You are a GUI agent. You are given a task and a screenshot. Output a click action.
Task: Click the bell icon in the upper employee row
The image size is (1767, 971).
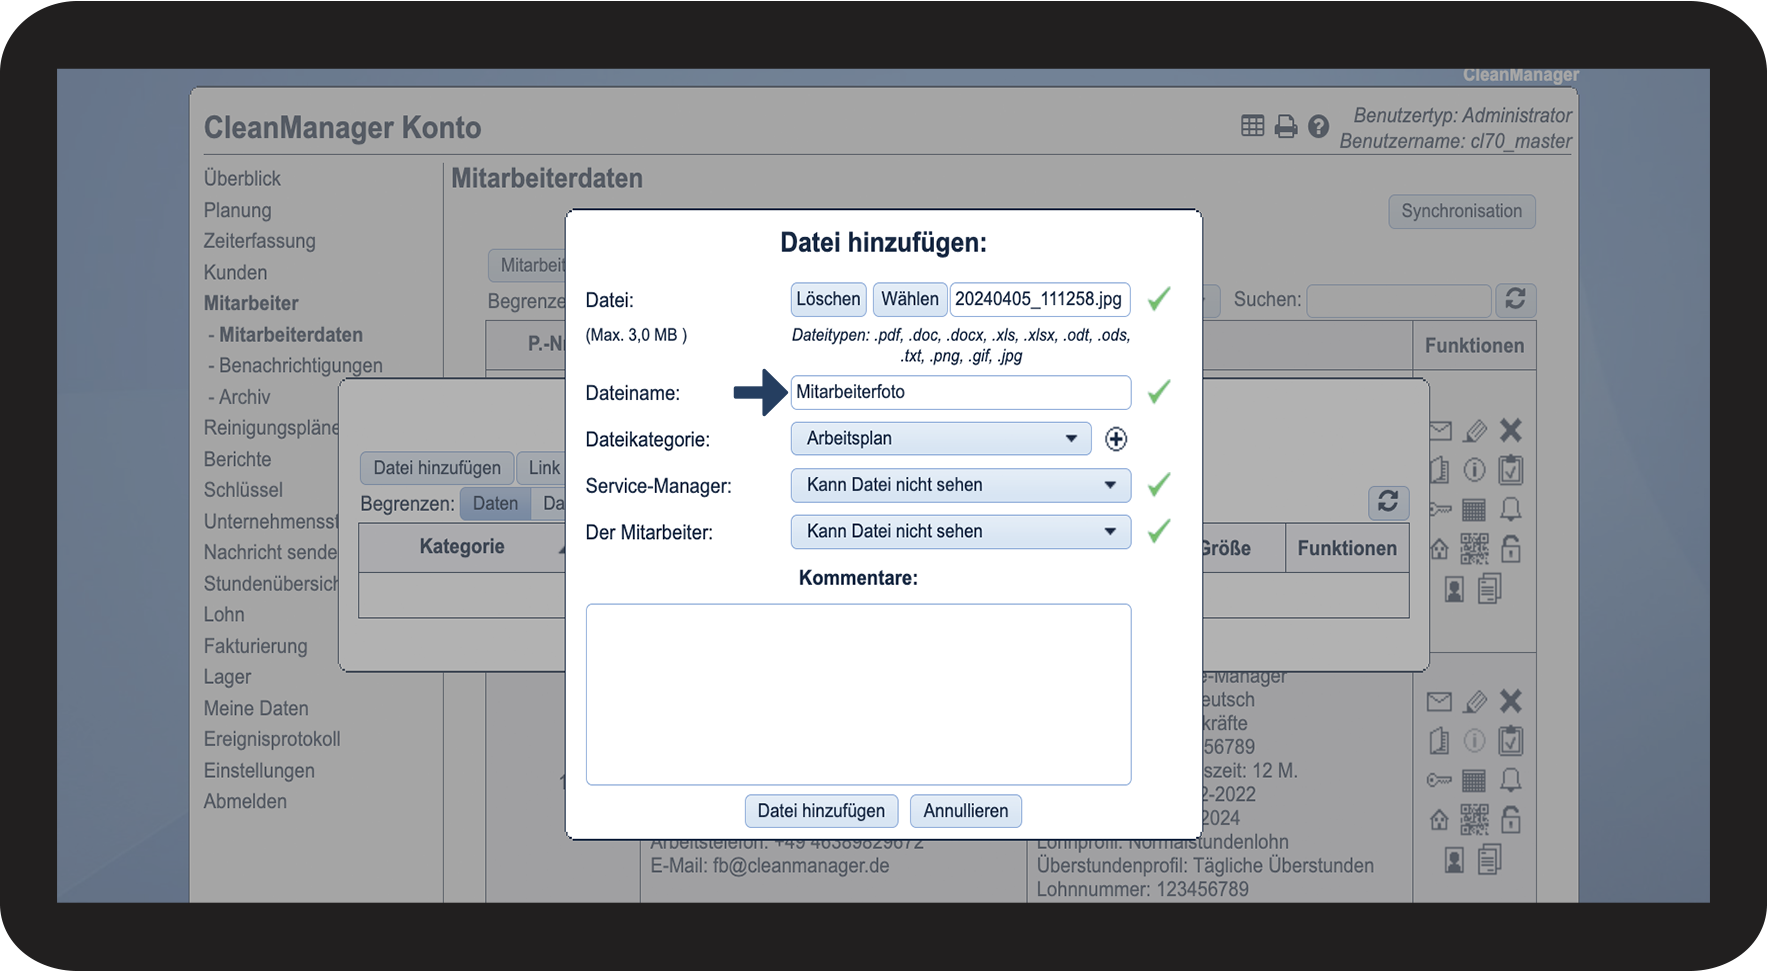point(1511,509)
